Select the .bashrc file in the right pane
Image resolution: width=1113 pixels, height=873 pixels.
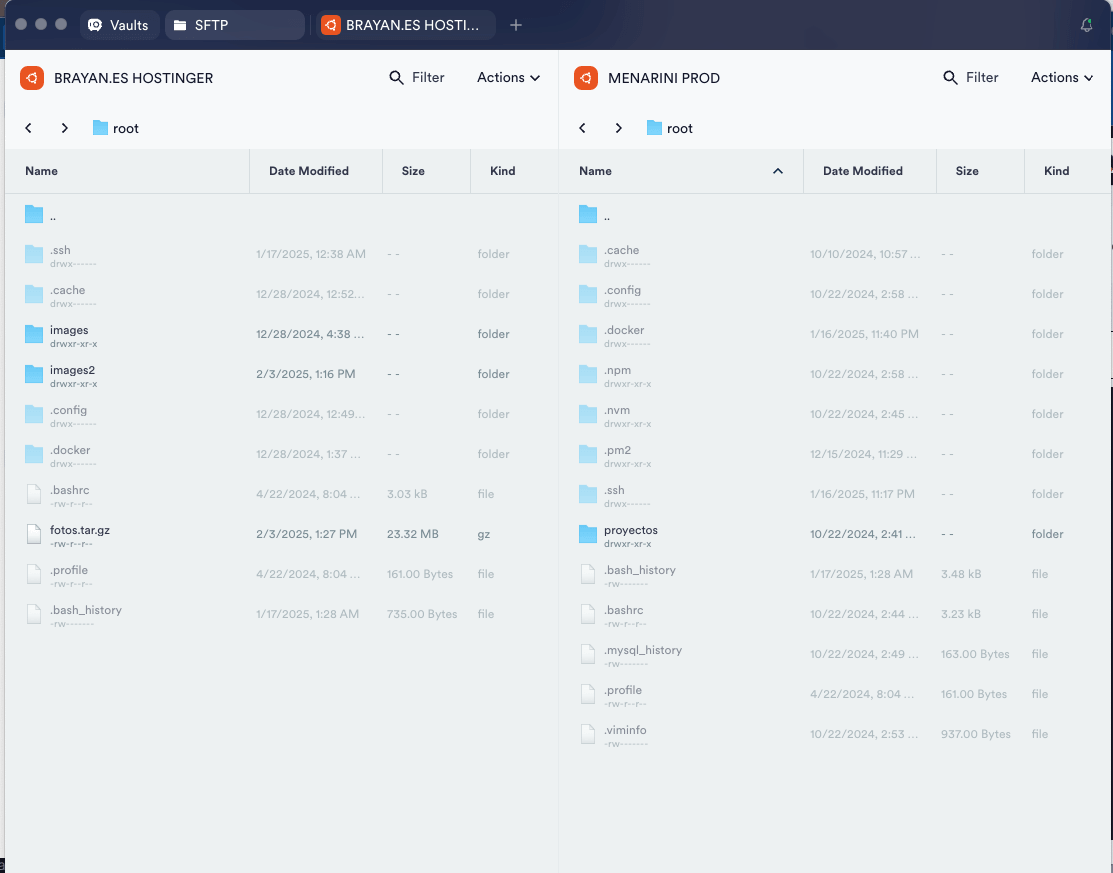tap(835, 614)
